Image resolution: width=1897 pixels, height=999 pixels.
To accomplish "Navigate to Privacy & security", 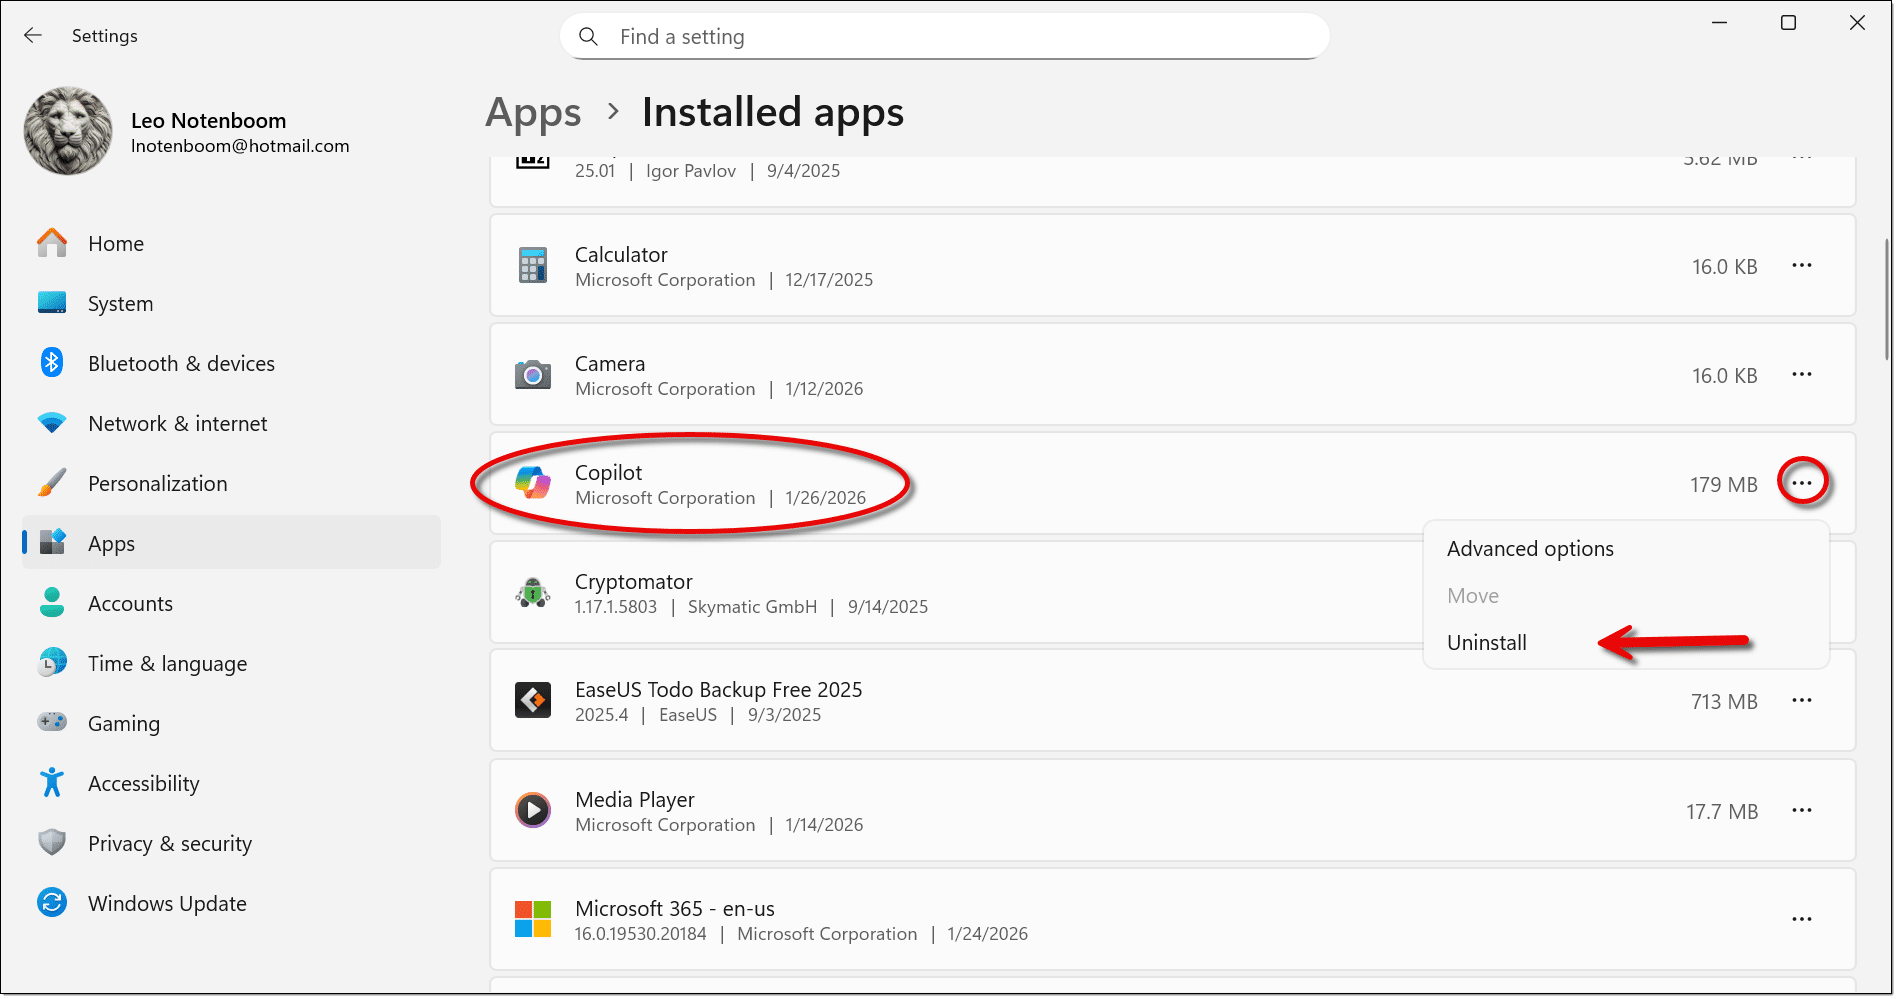I will (169, 844).
